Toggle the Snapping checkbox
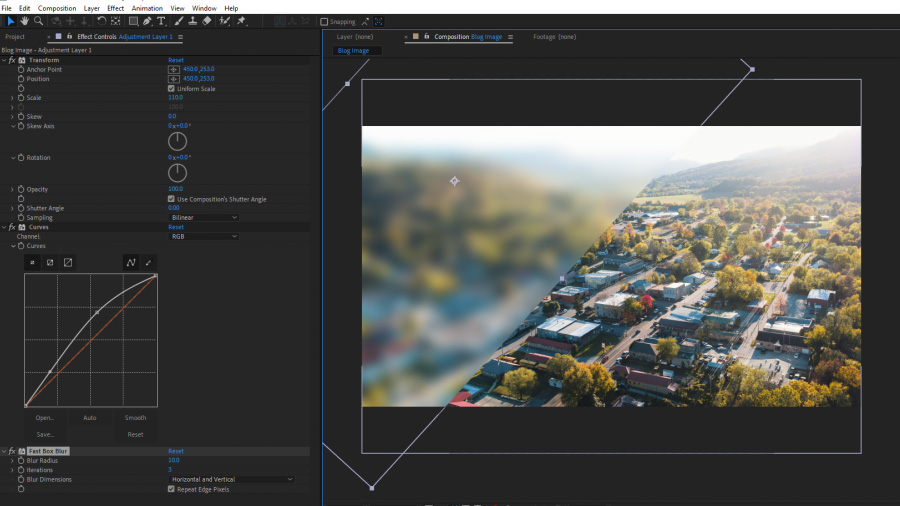 tap(324, 22)
